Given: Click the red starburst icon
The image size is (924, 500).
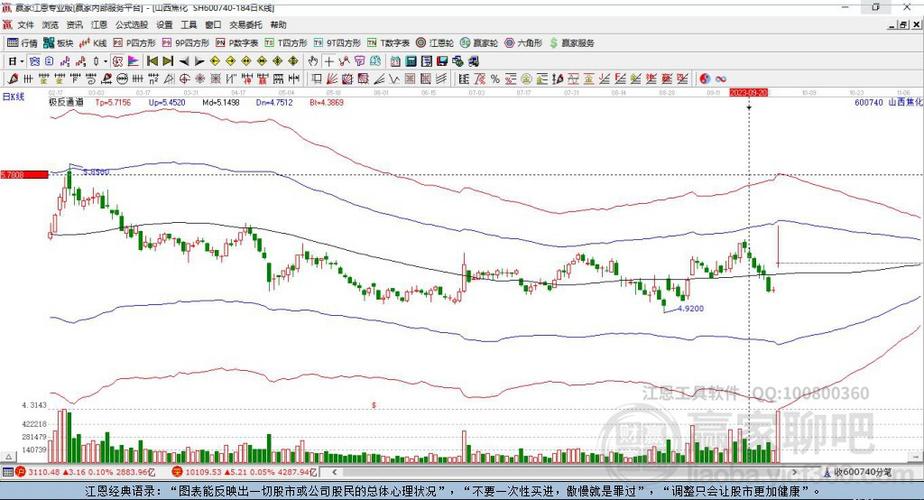Looking at the screenshot, I should (200, 78).
